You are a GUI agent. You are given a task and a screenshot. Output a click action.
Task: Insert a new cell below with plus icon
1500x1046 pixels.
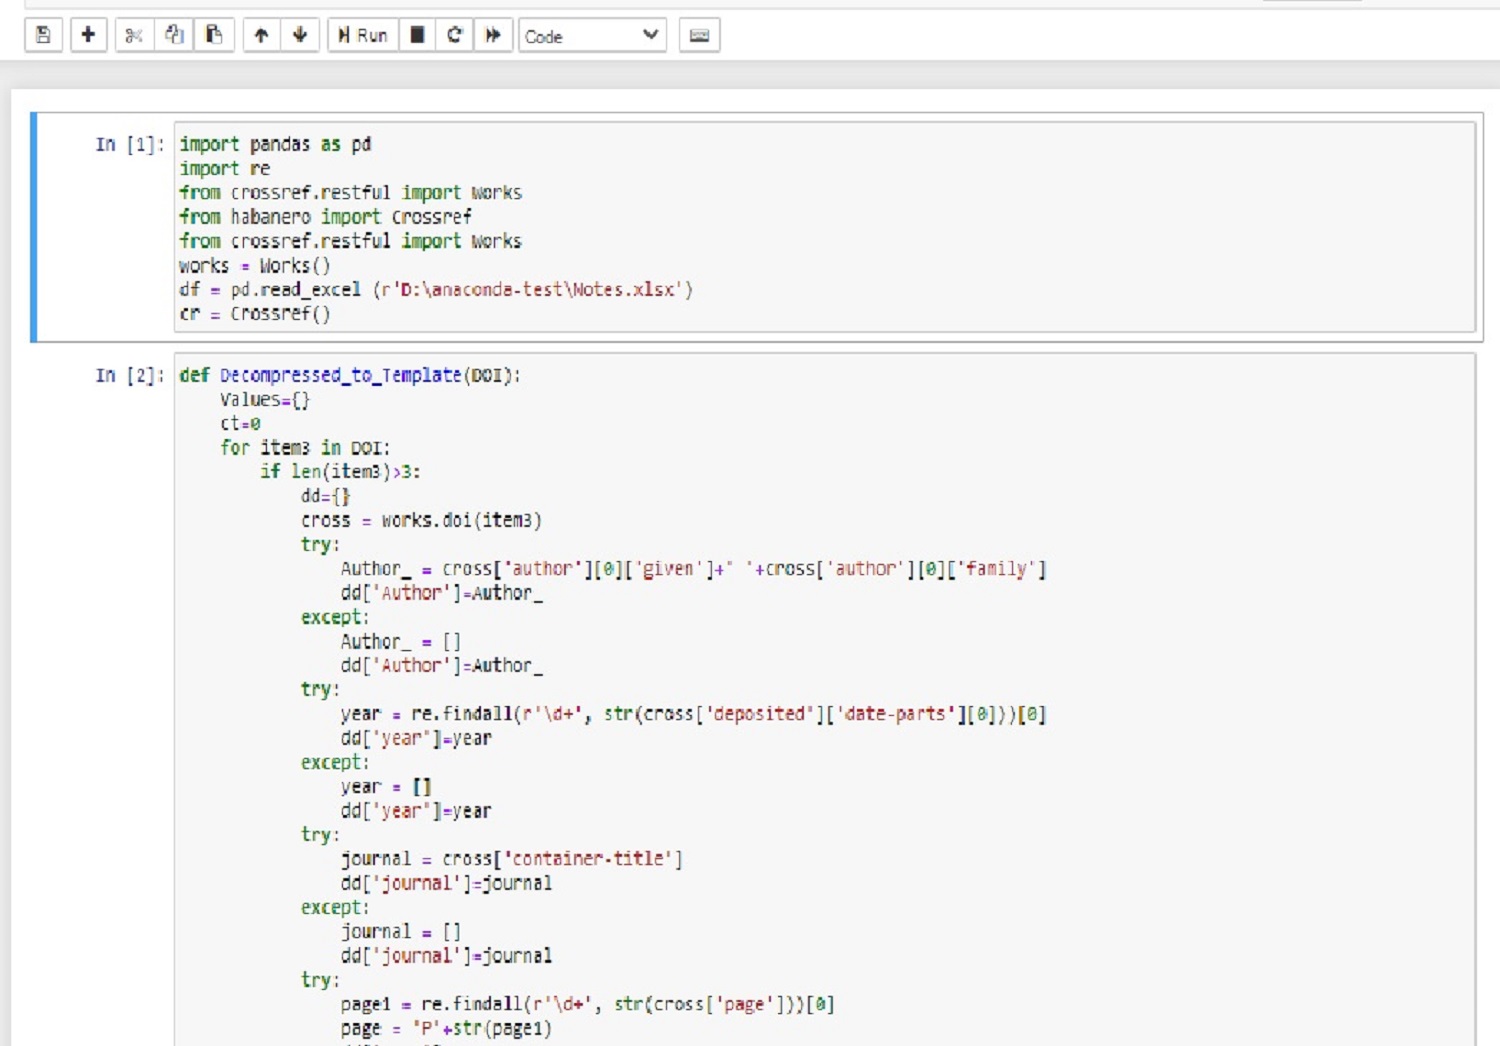(88, 35)
